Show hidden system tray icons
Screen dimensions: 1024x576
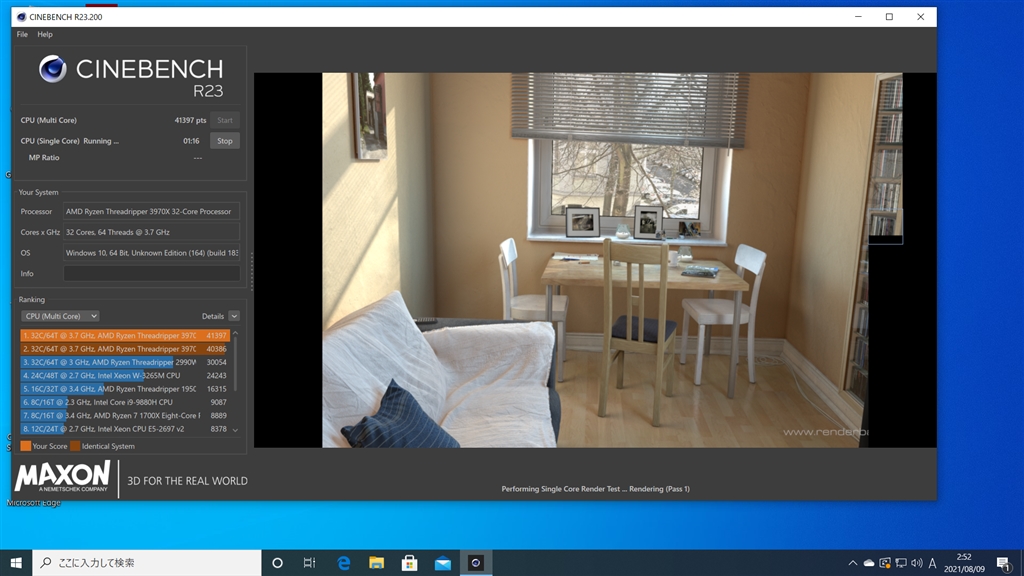(852, 563)
